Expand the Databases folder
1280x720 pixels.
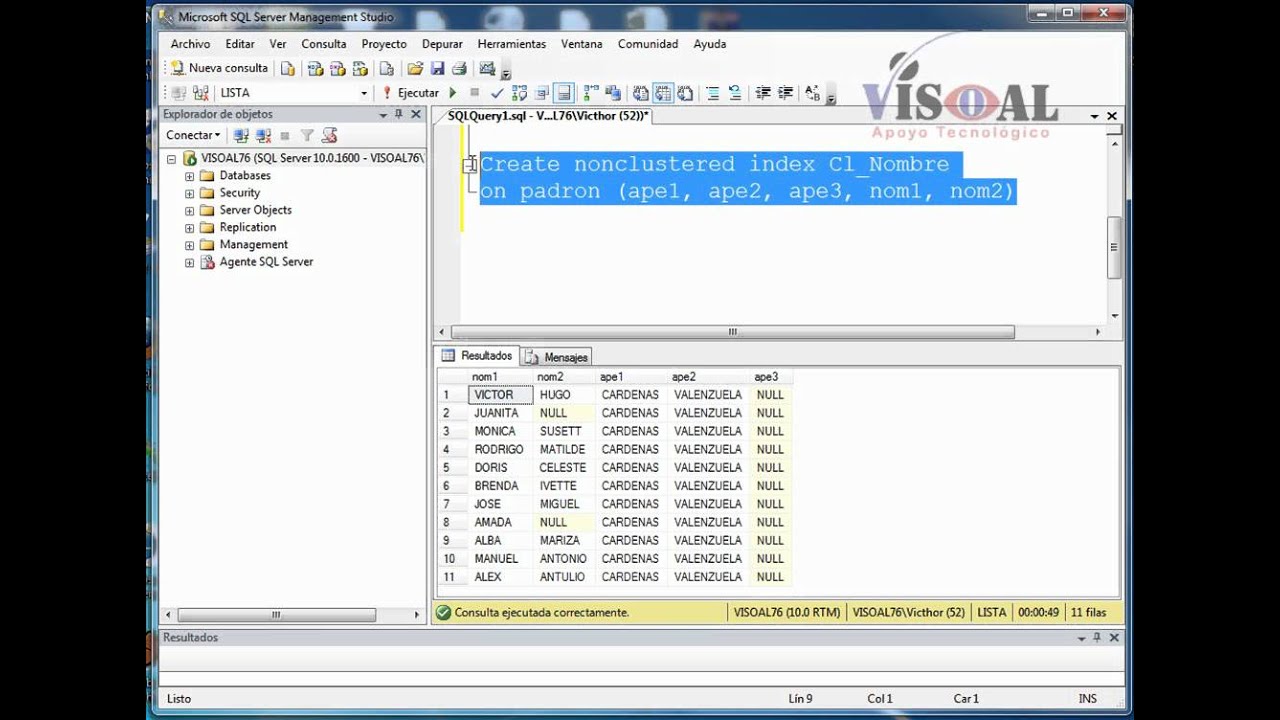point(189,176)
